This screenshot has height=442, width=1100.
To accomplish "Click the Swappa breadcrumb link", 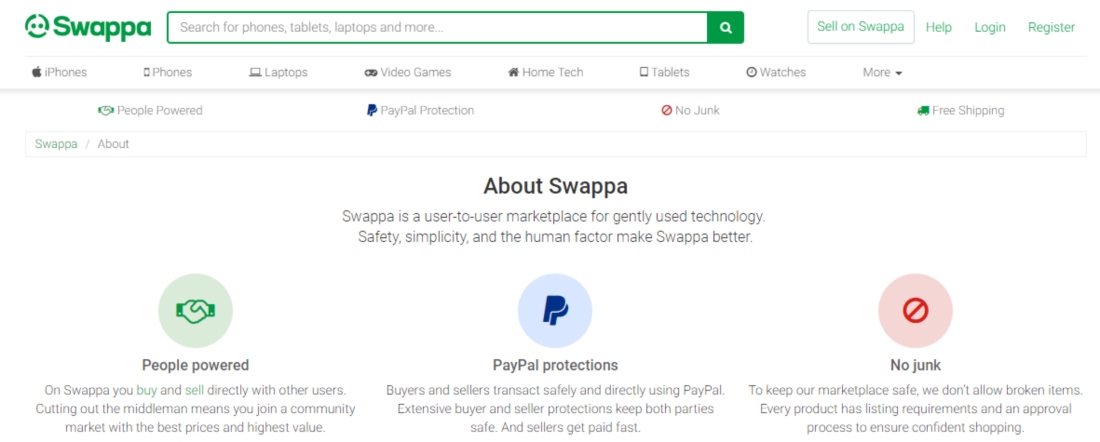I will point(56,144).
